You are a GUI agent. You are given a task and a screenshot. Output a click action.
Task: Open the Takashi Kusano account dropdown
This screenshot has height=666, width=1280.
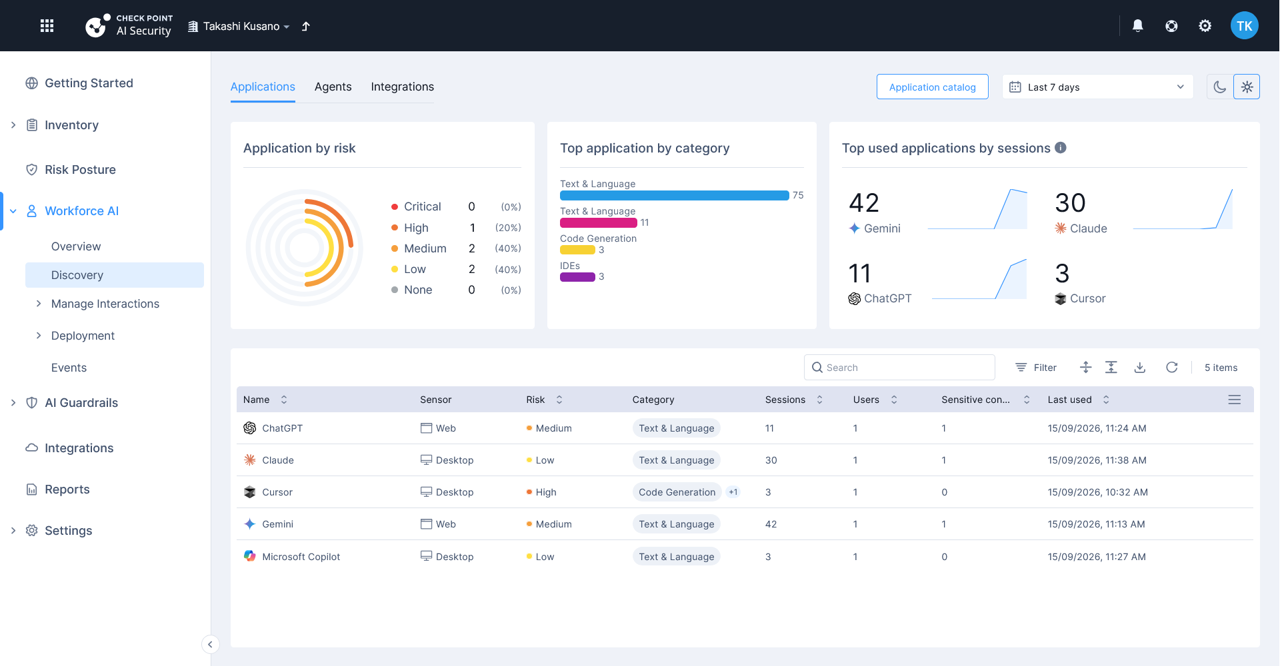[239, 27]
